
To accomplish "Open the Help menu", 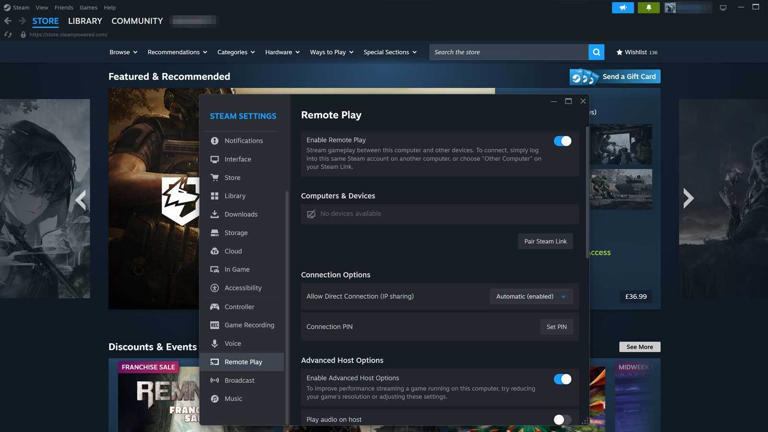I will coord(110,7).
